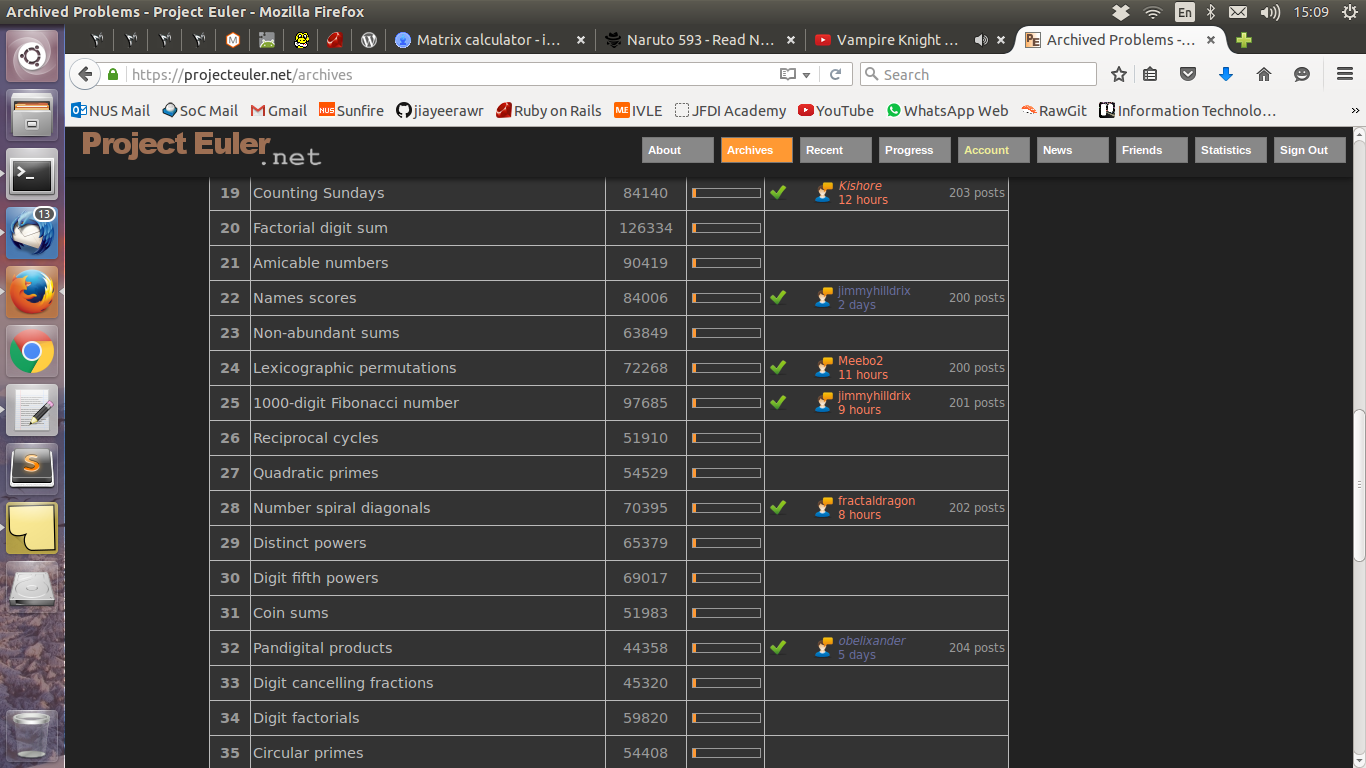Open the Dropbox tray indicator
Viewport: 1366px width, 768px height.
(x=1121, y=12)
